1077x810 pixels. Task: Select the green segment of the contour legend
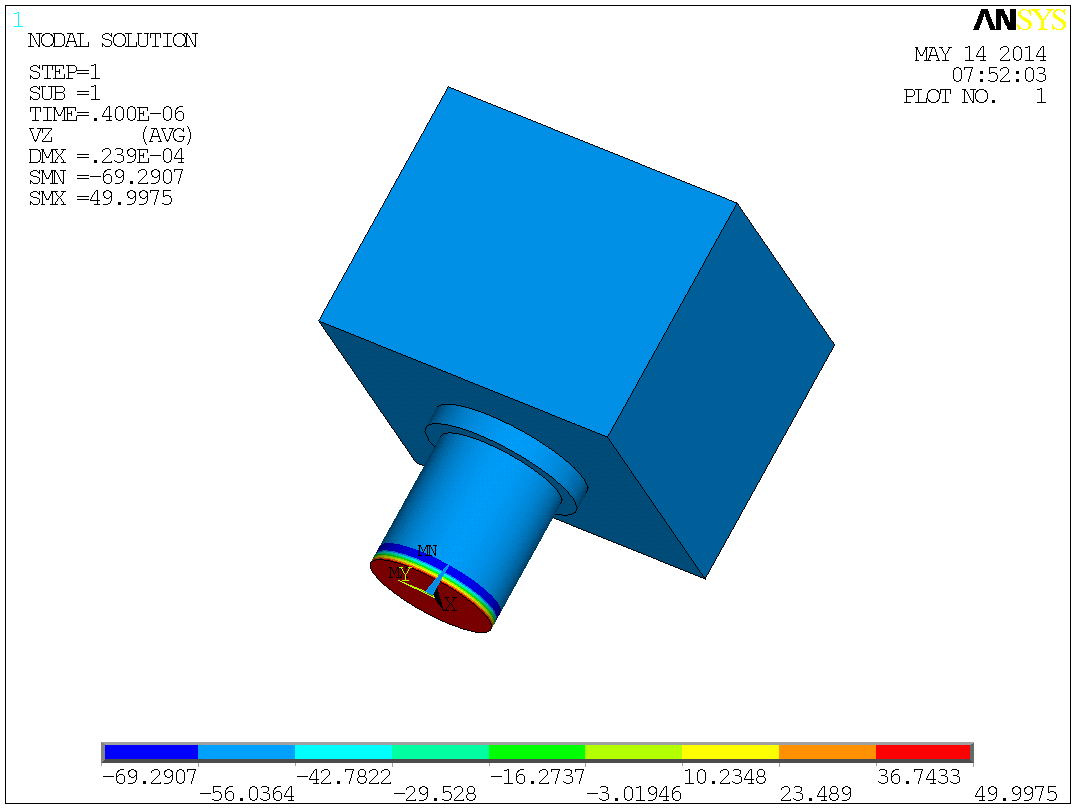535,751
